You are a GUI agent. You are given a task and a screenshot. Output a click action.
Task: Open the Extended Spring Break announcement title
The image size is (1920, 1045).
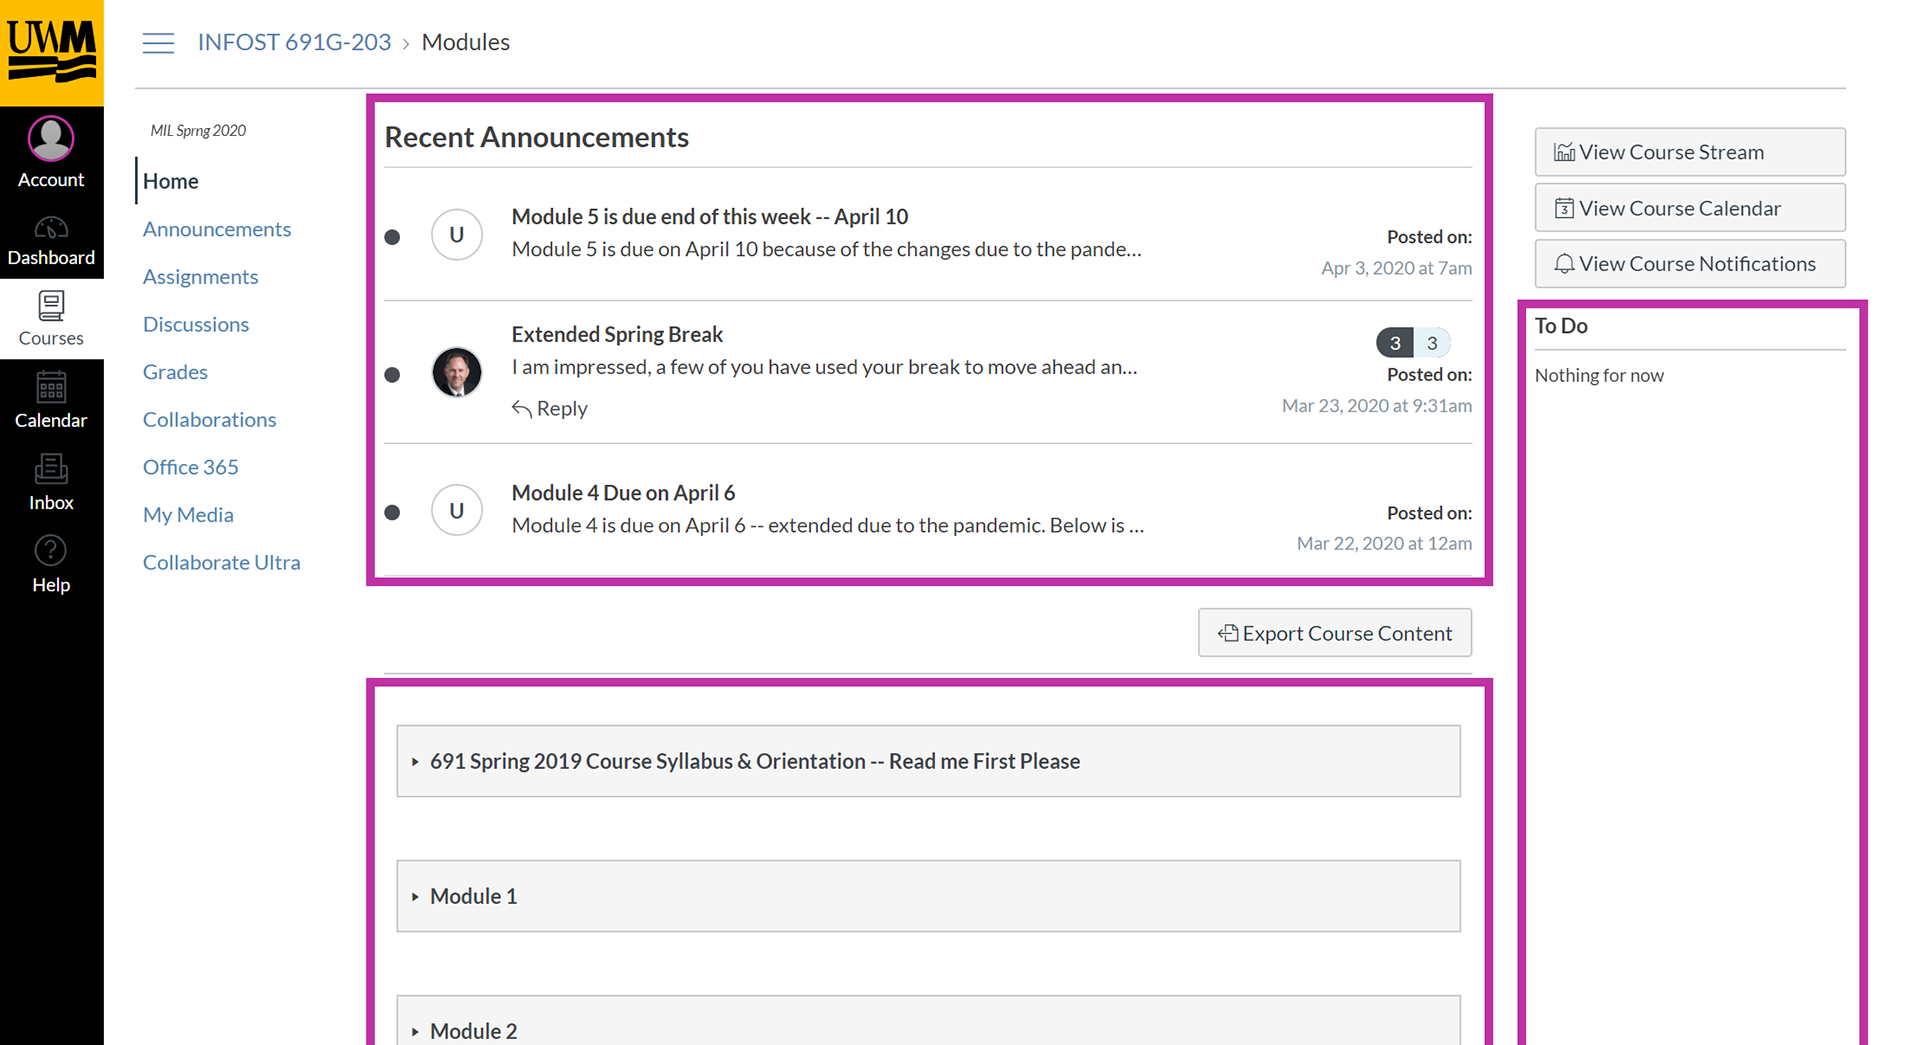tap(617, 334)
